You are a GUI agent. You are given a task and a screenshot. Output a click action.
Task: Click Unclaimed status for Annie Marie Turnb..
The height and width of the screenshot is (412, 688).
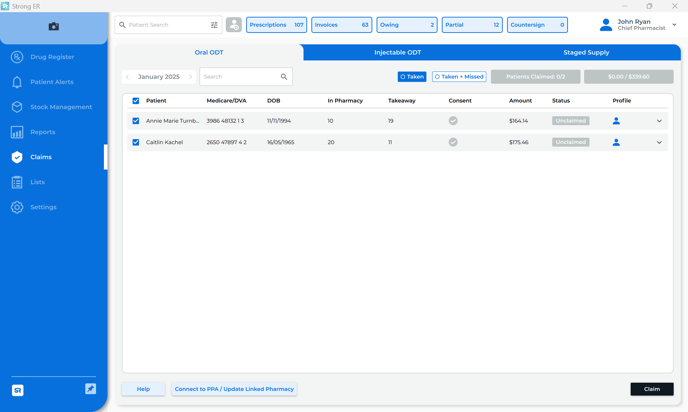coord(570,121)
